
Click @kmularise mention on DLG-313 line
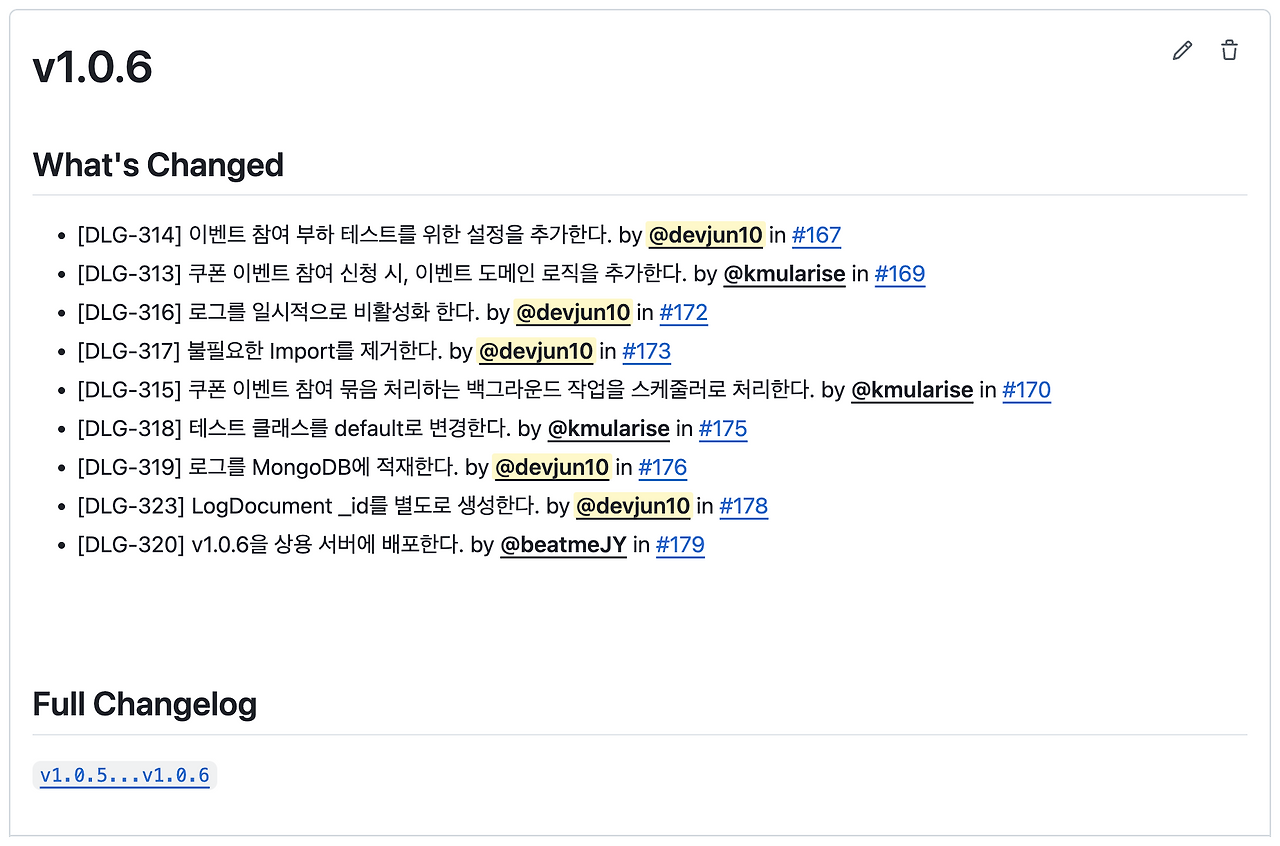pyautogui.click(x=784, y=274)
